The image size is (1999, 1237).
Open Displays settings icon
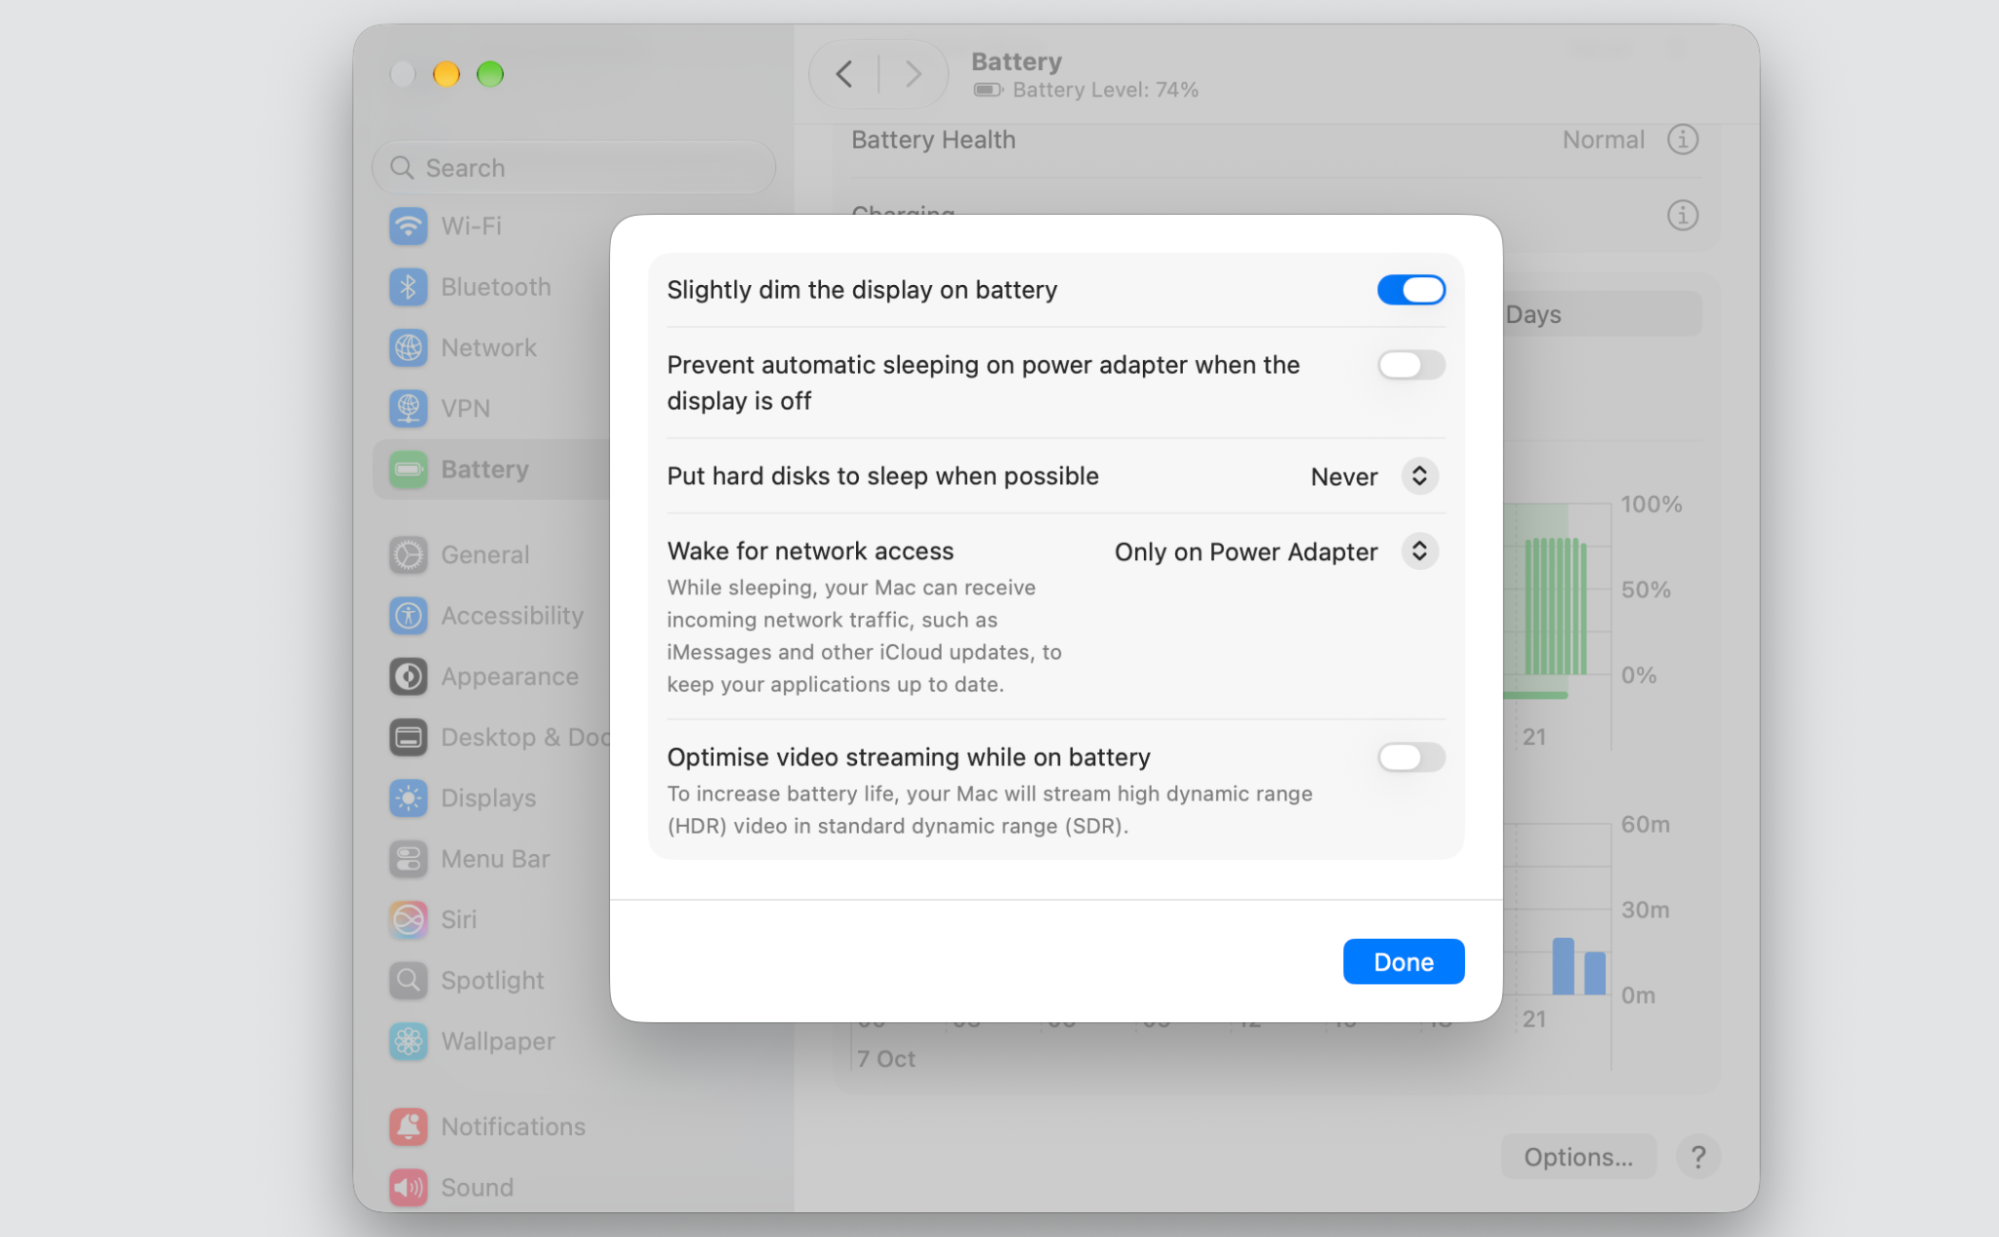[x=408, y=798]
